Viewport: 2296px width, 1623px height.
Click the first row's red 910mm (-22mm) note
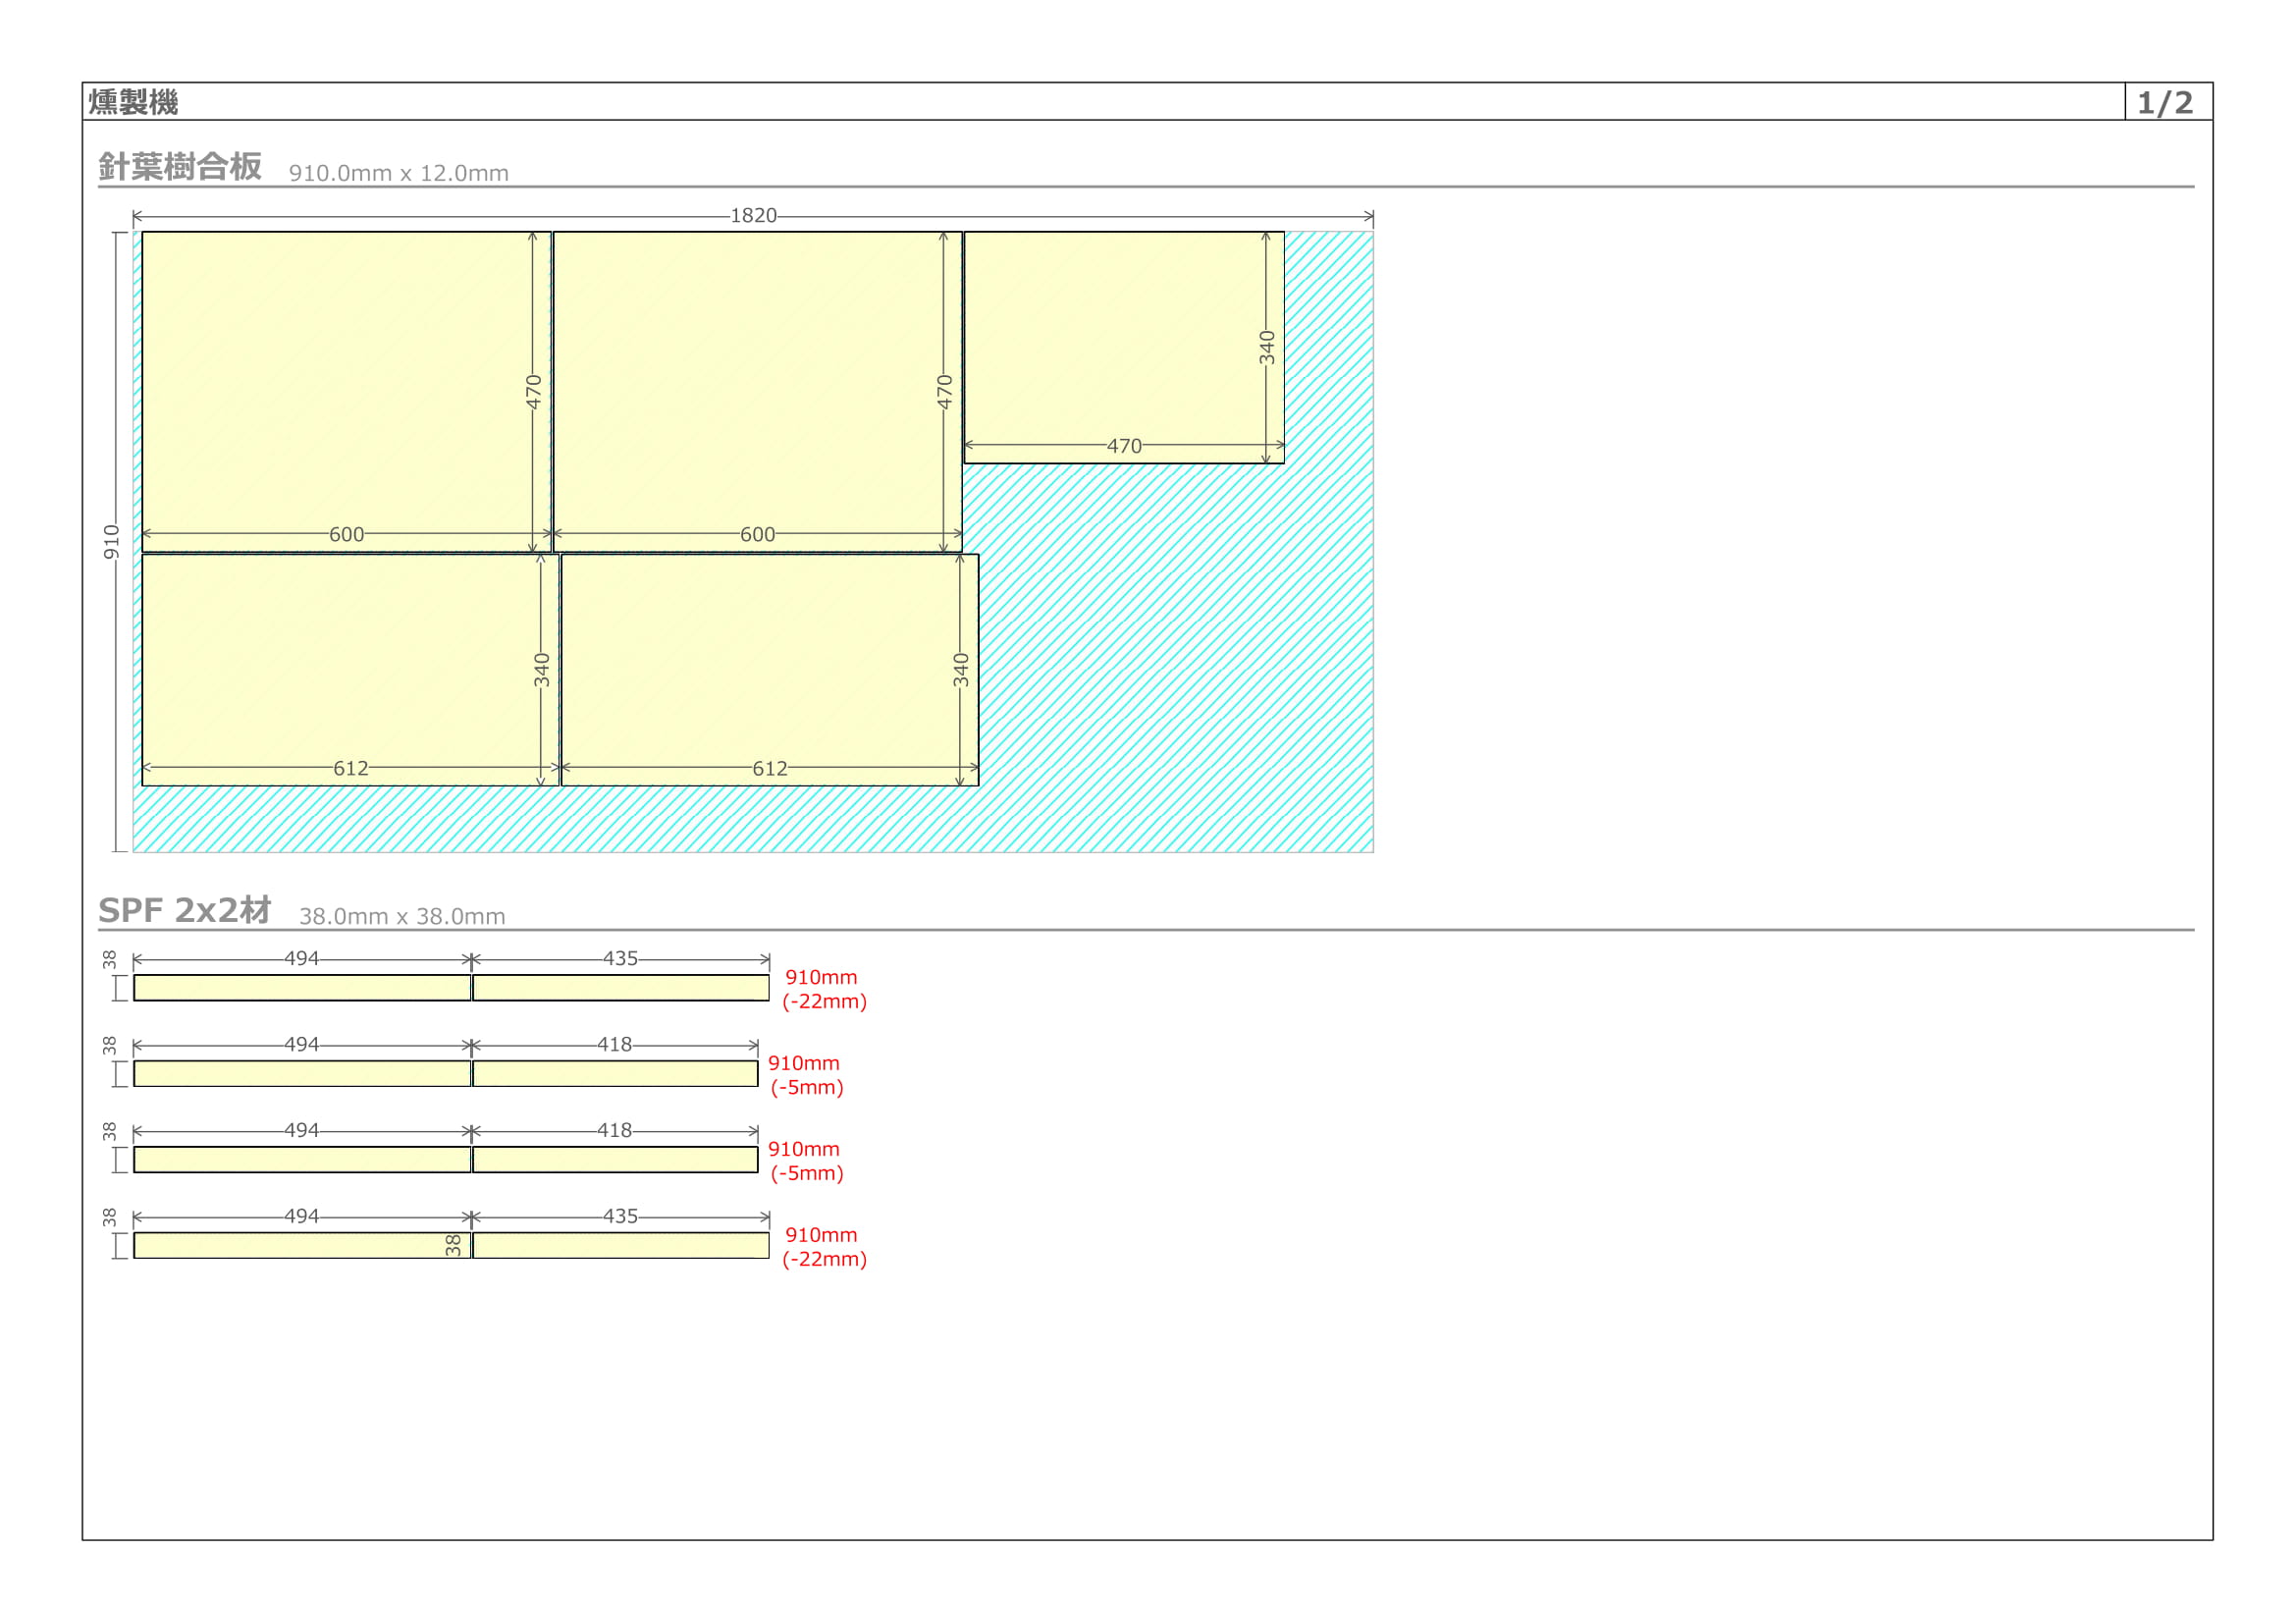(824, 989)
